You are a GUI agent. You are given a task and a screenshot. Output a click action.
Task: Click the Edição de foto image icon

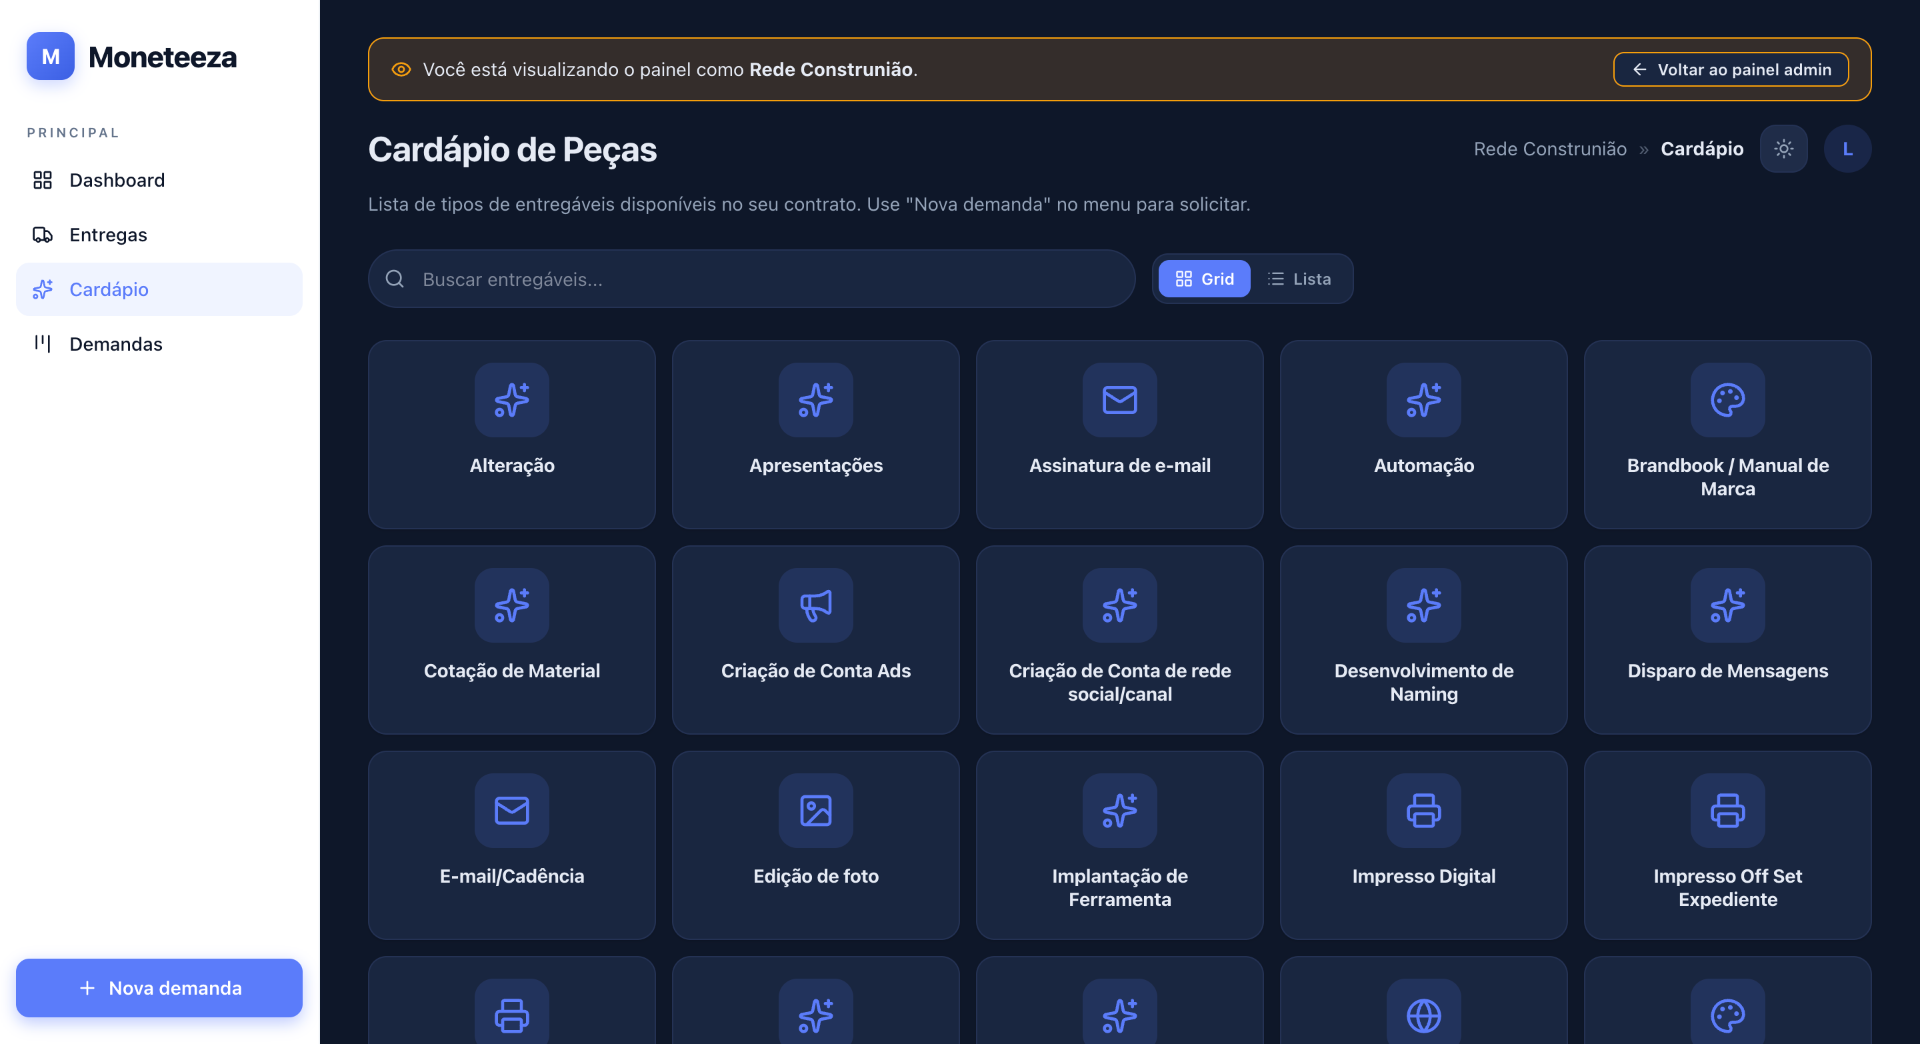(x=816, y=810)
